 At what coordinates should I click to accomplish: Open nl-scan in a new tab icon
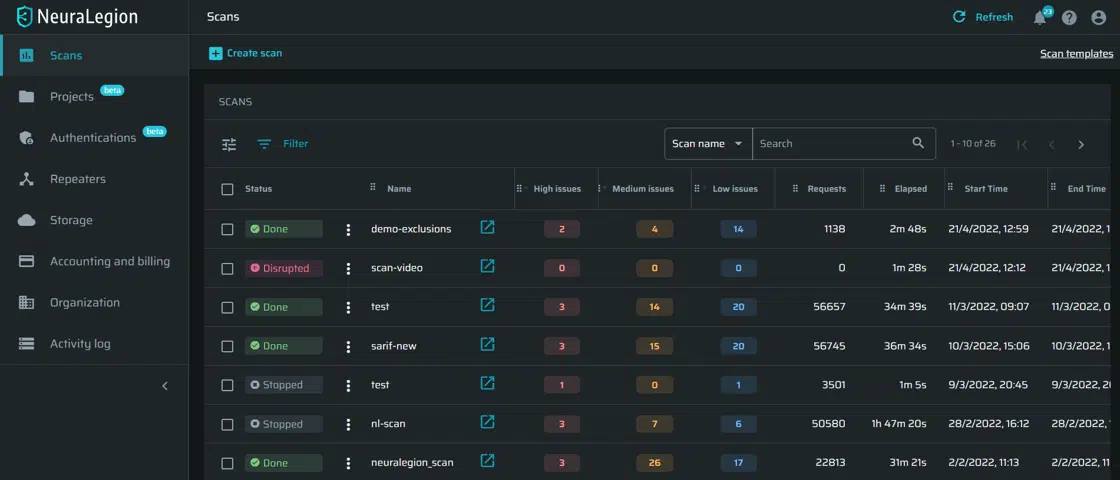pyautogui.click(x=487, y=421)
